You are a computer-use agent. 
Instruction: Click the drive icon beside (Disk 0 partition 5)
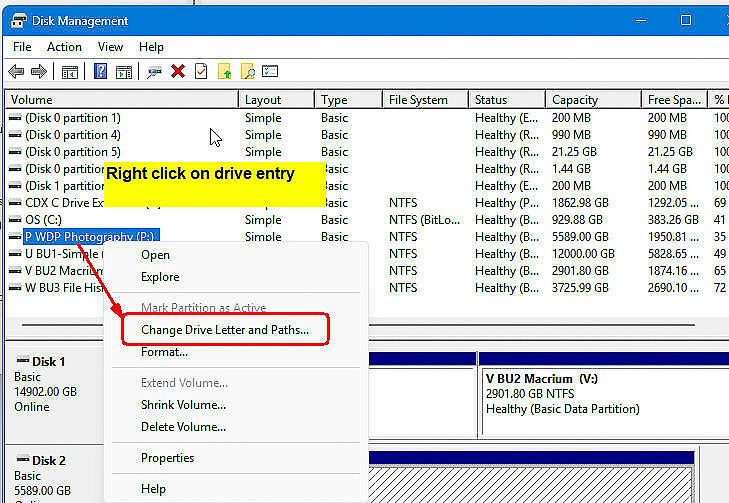coord(15,152)
